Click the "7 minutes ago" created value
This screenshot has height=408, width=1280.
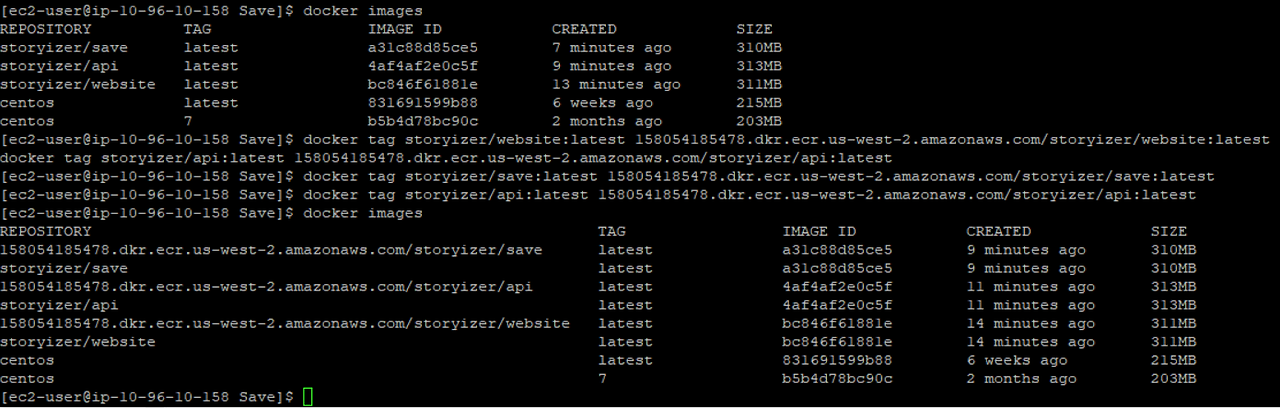[x=612, y=48]
